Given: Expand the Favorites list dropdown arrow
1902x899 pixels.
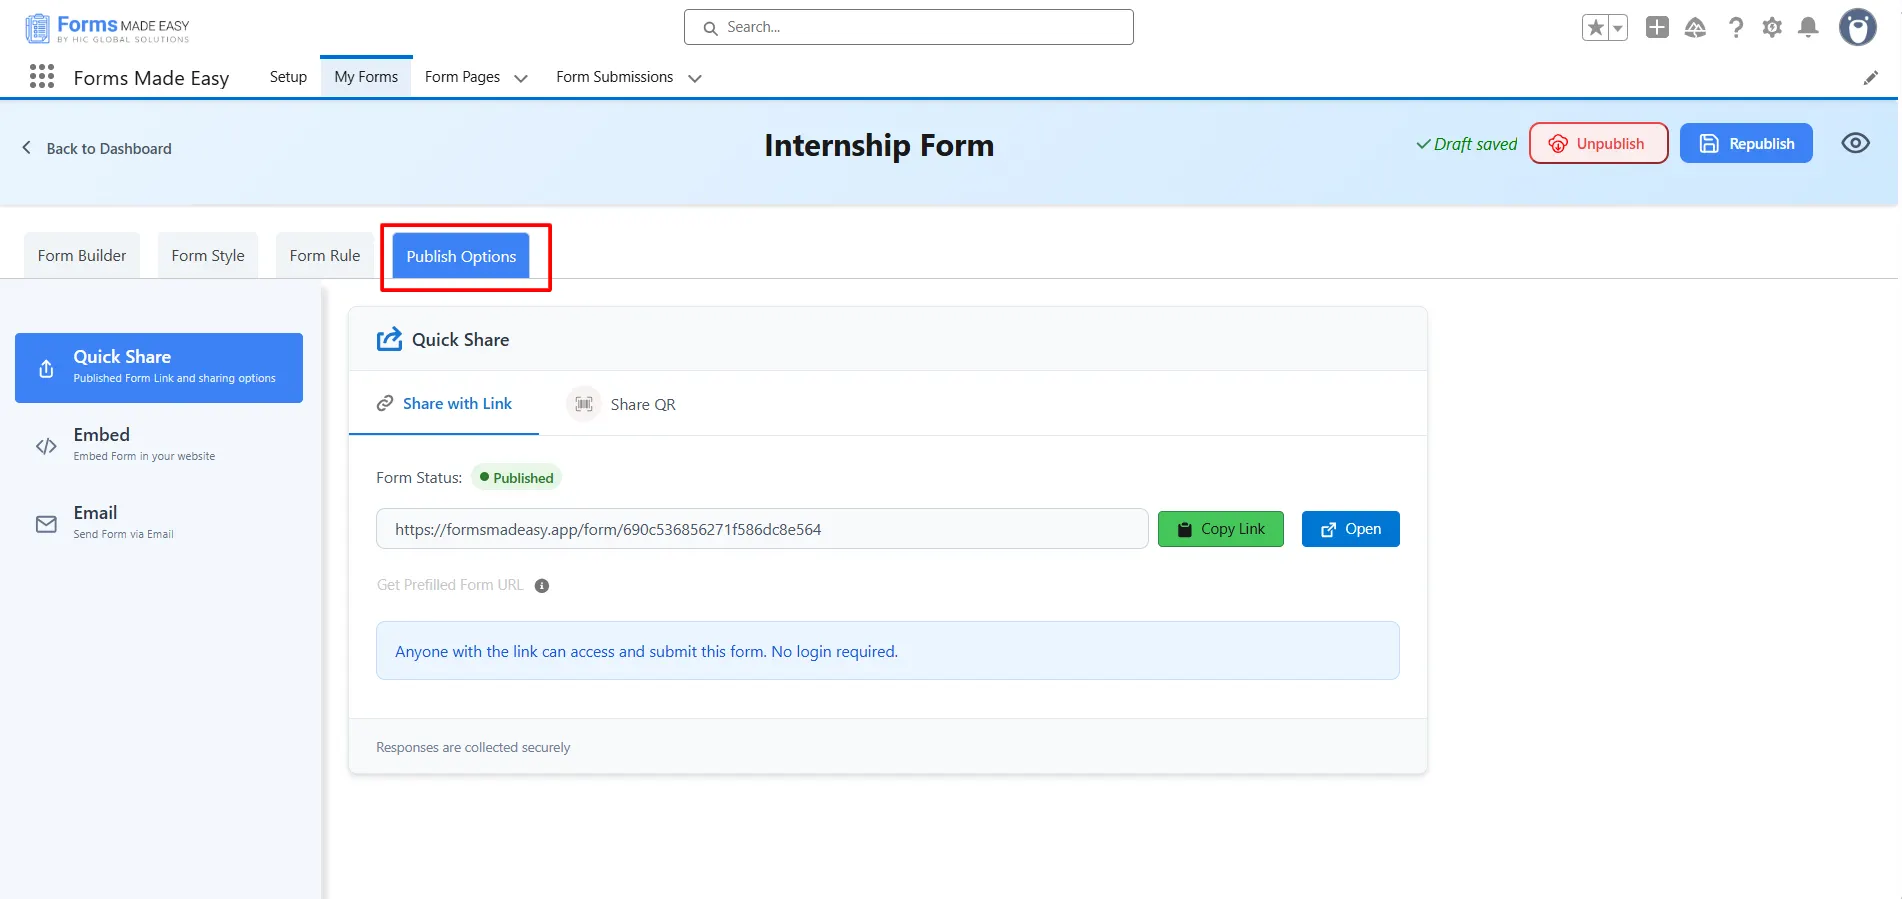Looking at the screenshot, I should [x=1617, y=28].
